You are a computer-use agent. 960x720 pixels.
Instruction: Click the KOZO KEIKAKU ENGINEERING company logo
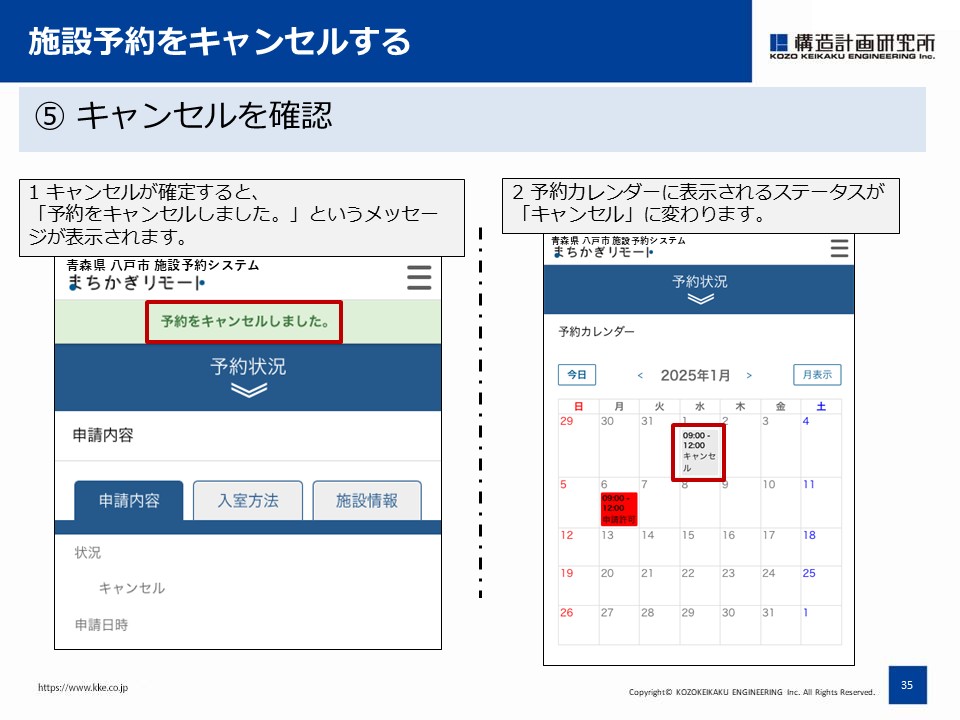(x=852, y=46)
